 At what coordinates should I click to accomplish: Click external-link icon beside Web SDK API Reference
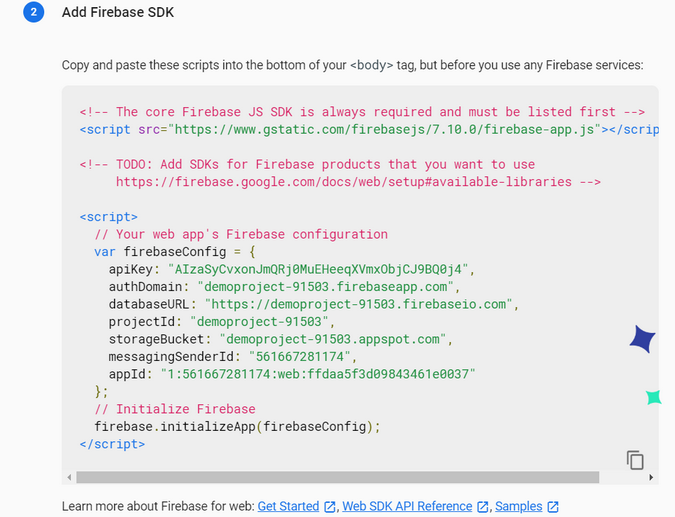coord(483,507)
